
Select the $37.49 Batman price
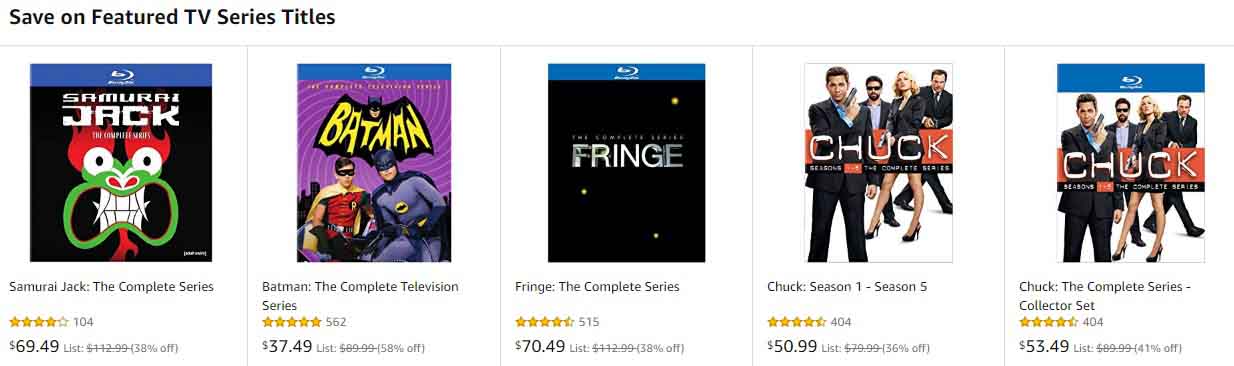click(287, 346)
